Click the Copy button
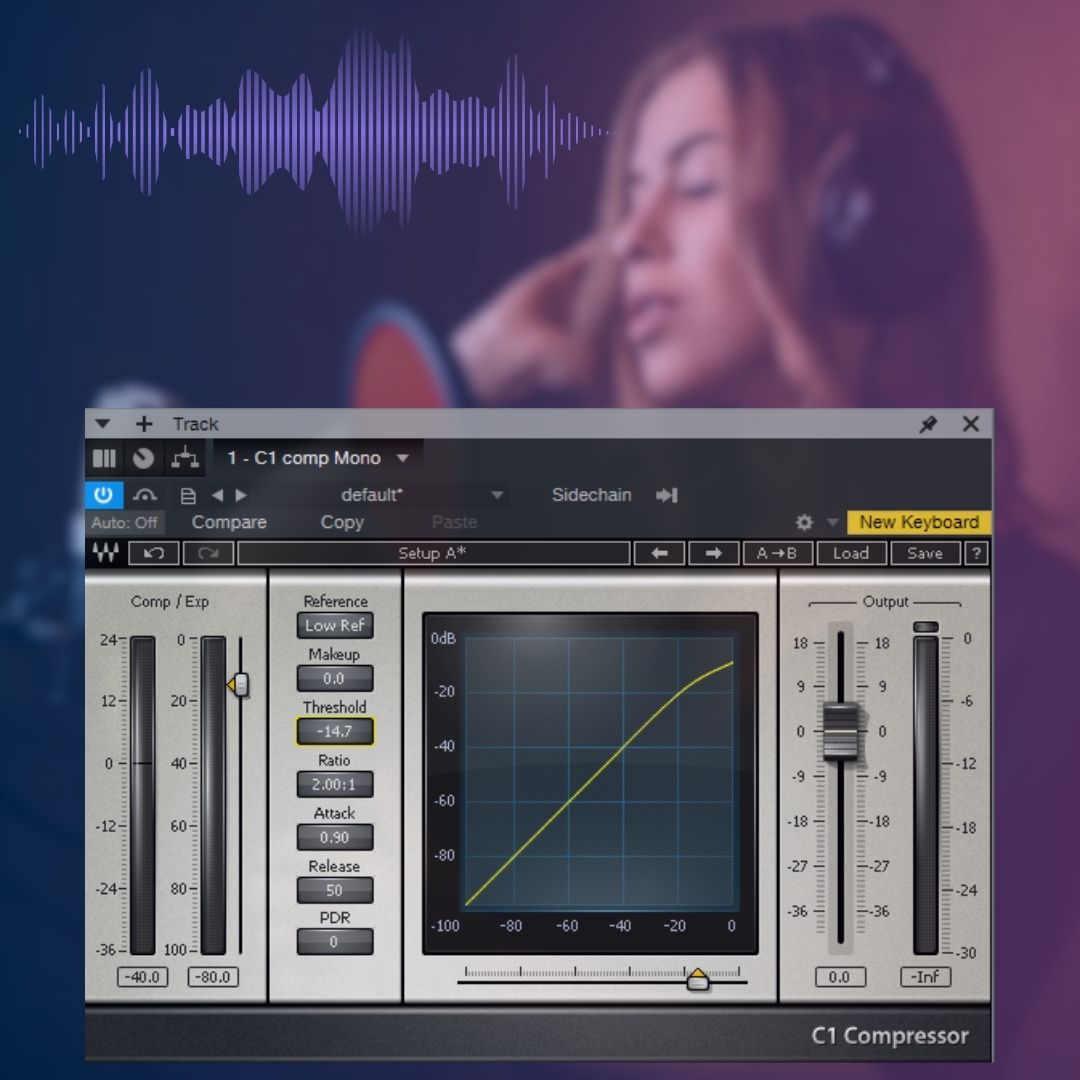Viewport: 1080px width, 1080px height. click(x=342, y=522)
